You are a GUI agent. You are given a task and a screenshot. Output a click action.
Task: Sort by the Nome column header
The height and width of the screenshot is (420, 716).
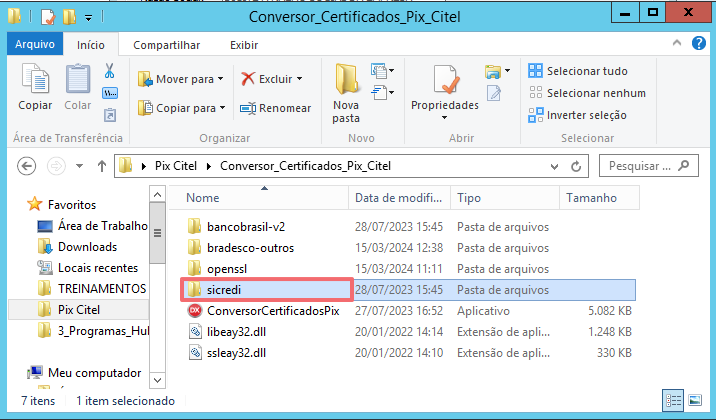coord(259,198)
